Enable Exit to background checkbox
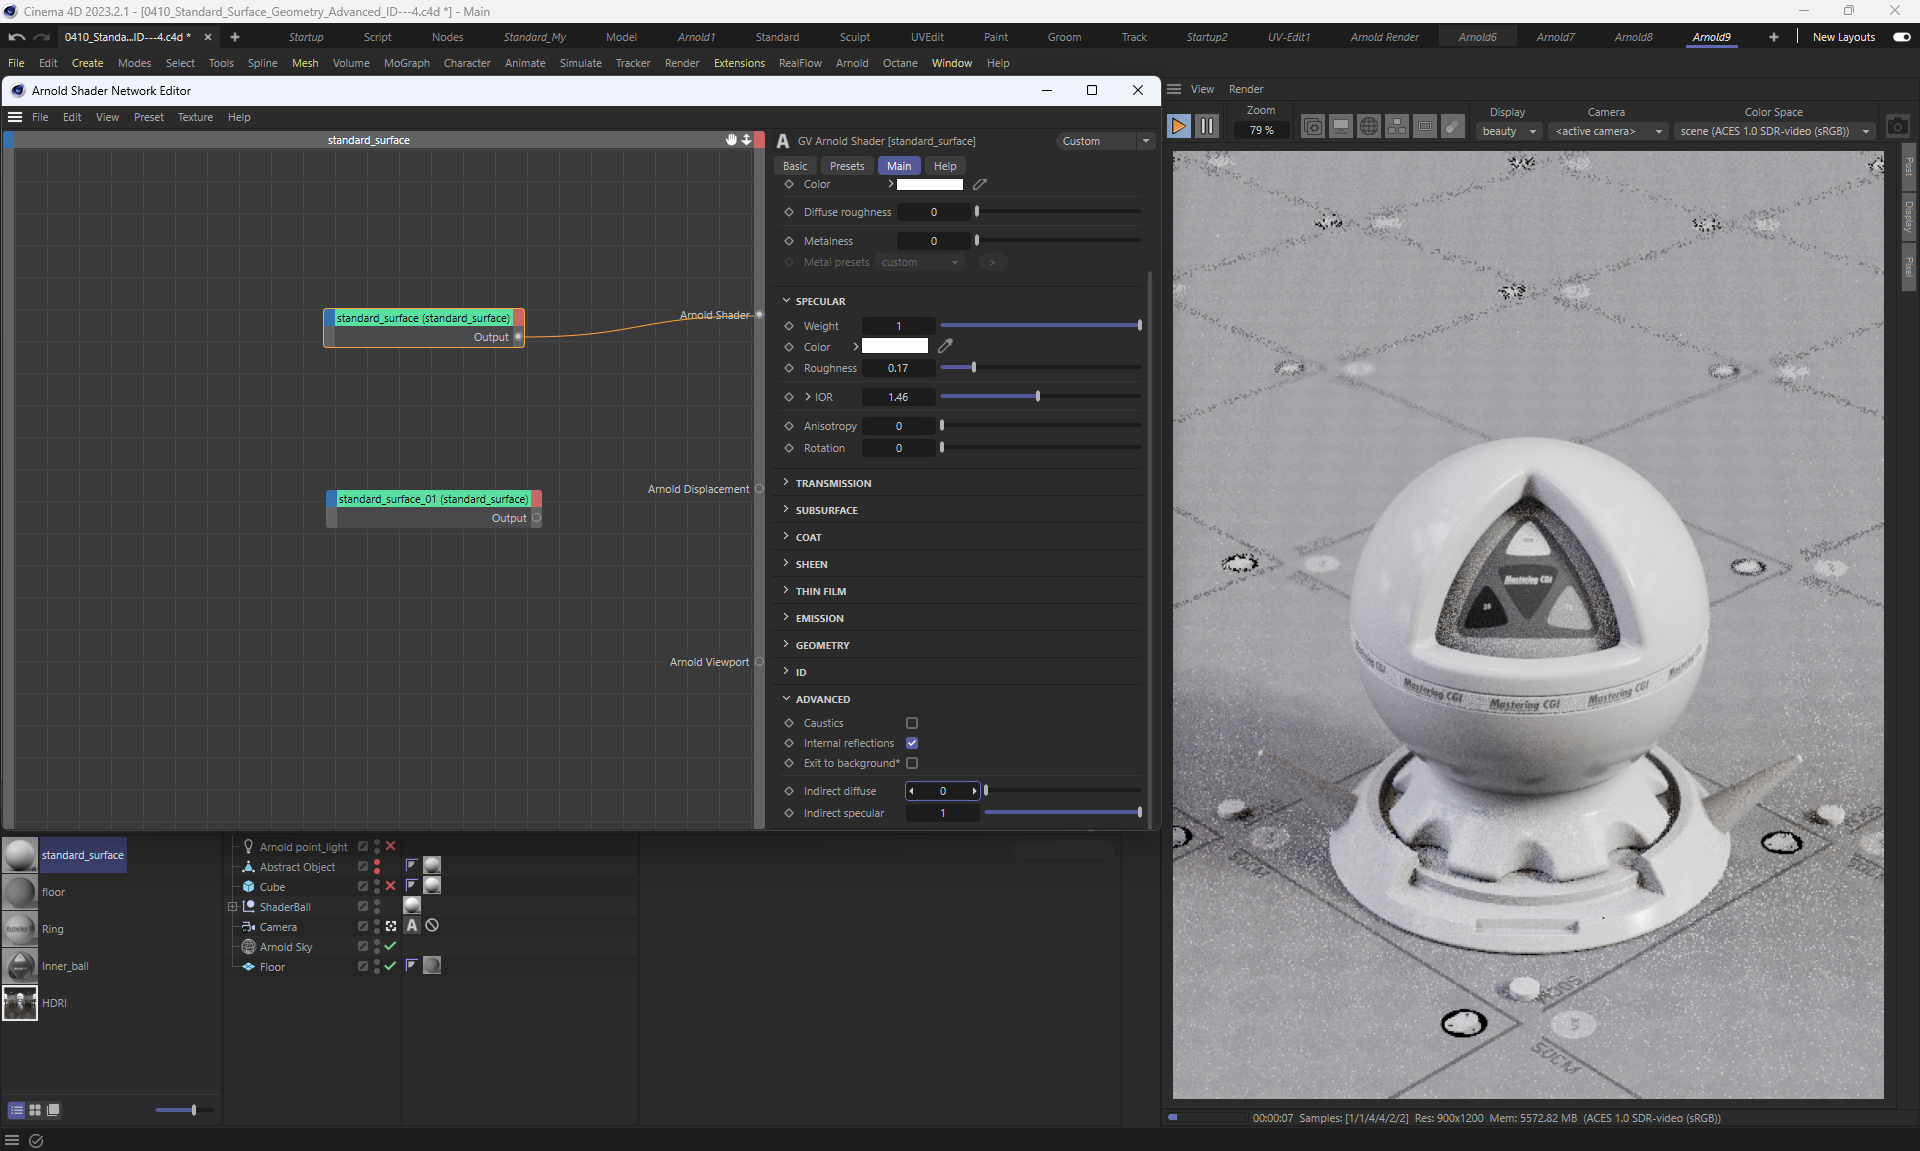Image resolution: width=1920 pixels, height=1151 pixels. (x=912, y=763)
